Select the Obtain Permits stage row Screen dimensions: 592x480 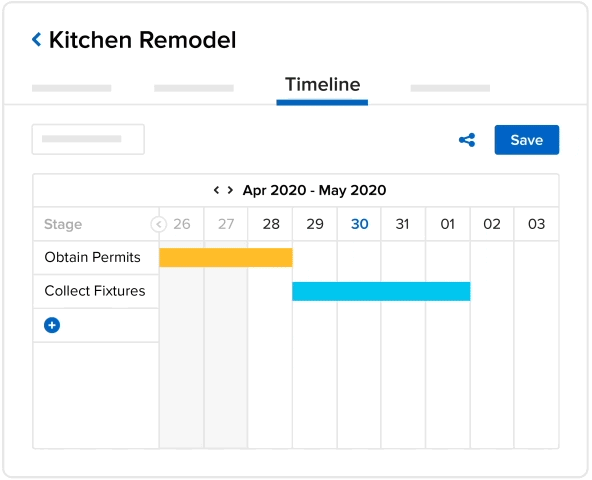96,258
